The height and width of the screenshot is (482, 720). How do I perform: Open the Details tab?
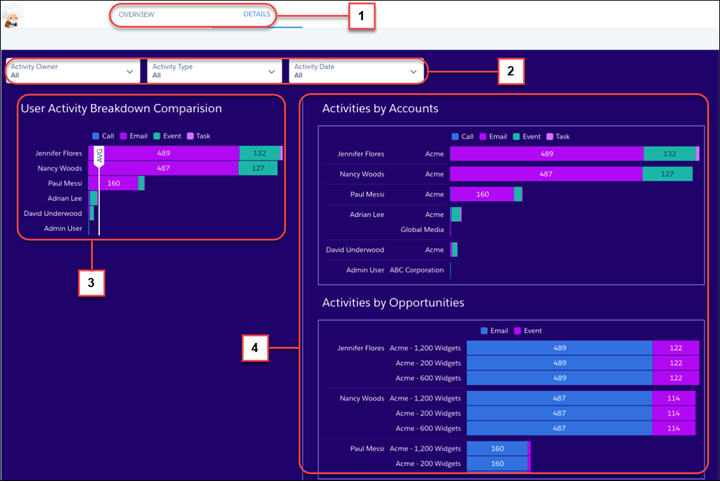(257, 15)
